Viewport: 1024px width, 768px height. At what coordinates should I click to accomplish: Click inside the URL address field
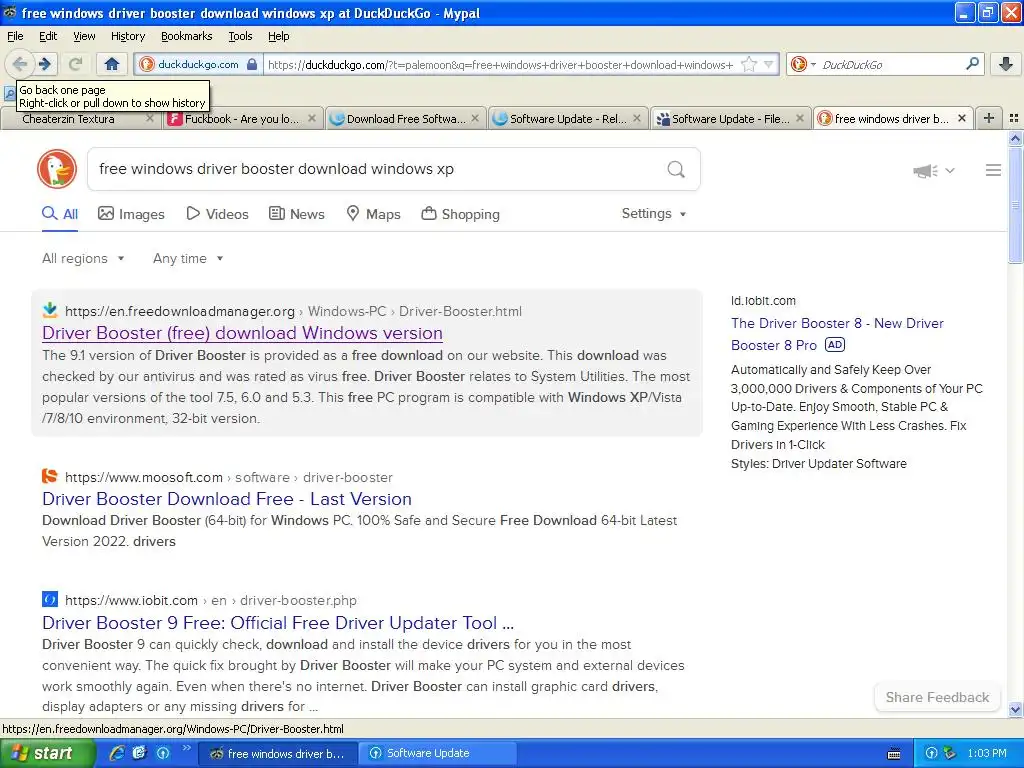(x=500, y=65)
